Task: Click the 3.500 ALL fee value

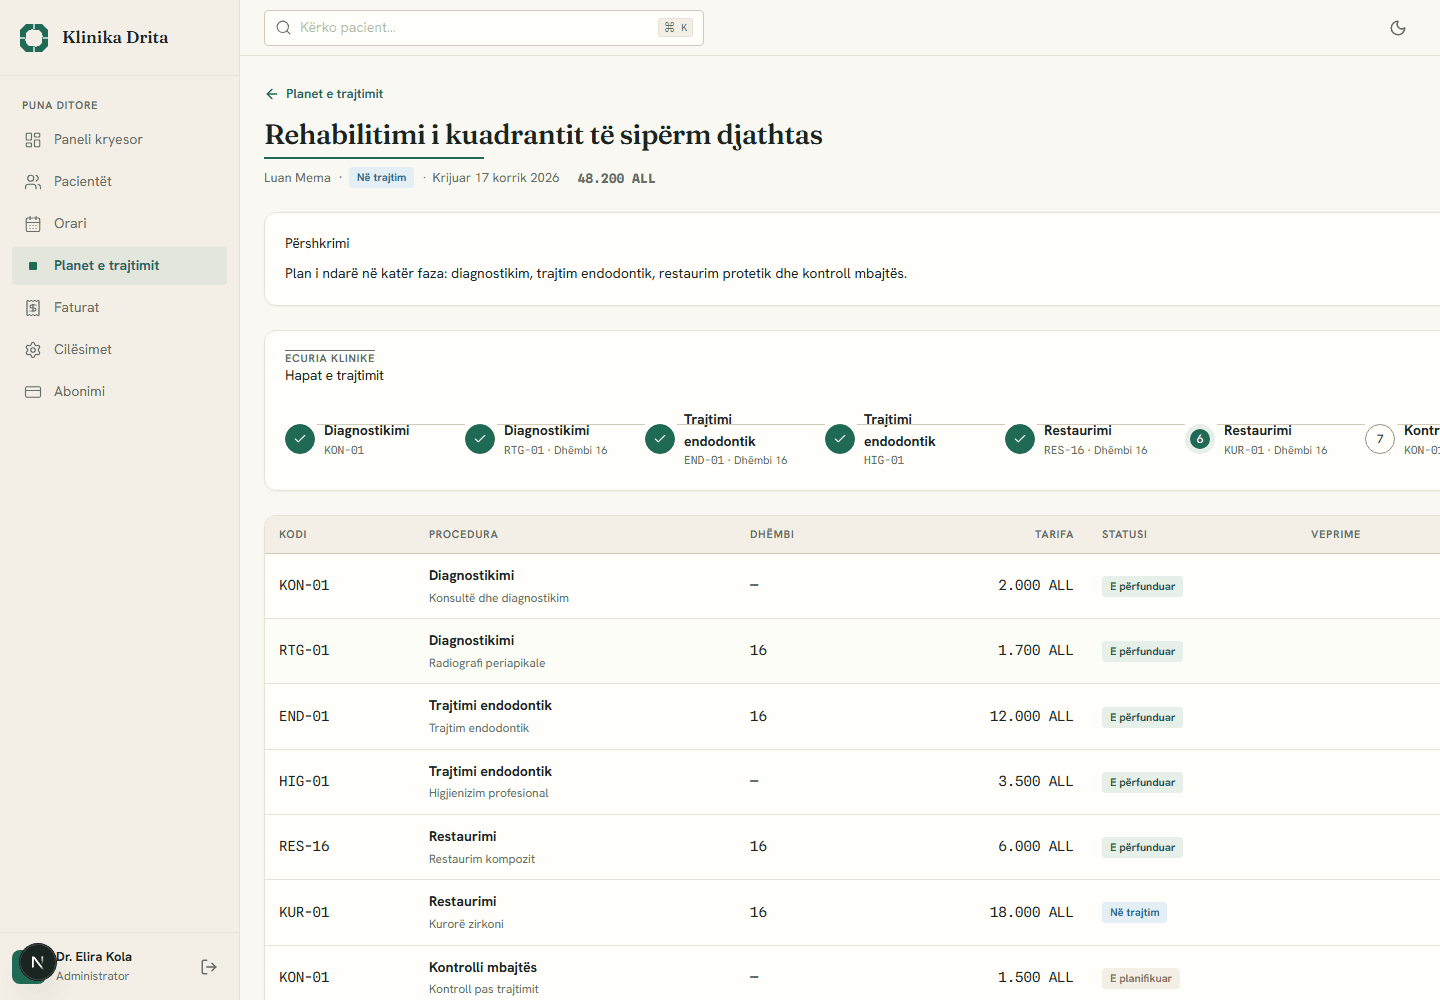Action: pyautogui.click(x=1035, y=782)
